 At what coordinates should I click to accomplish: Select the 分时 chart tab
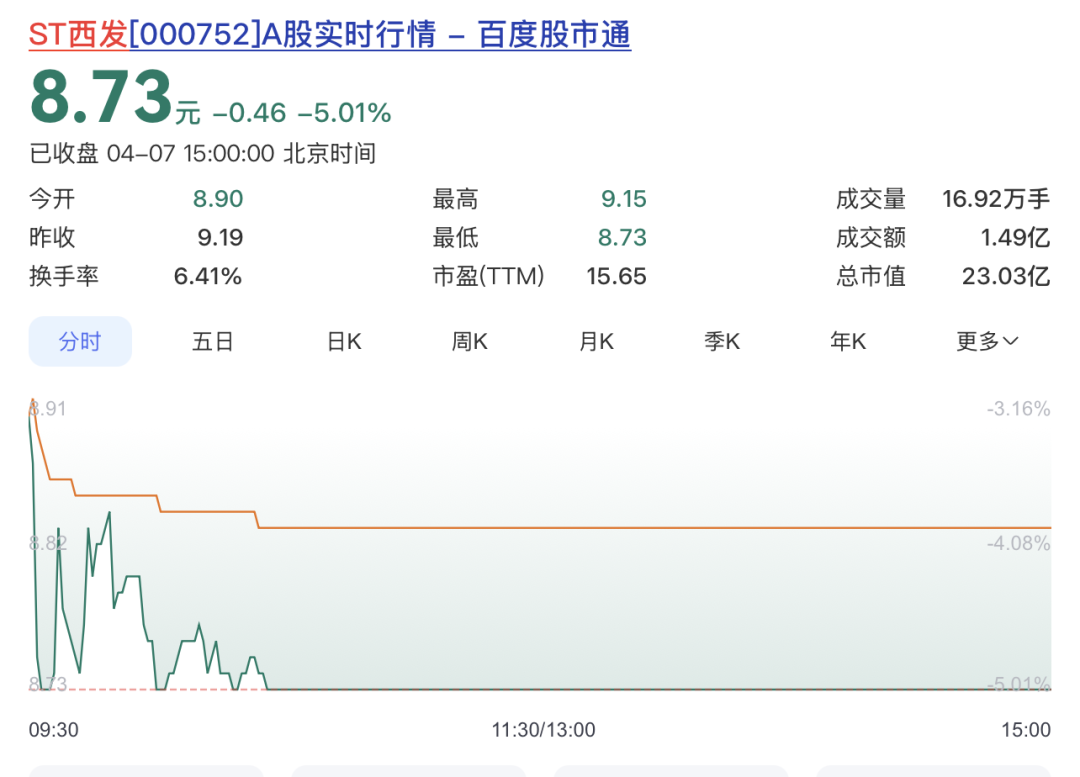point(80,342)
